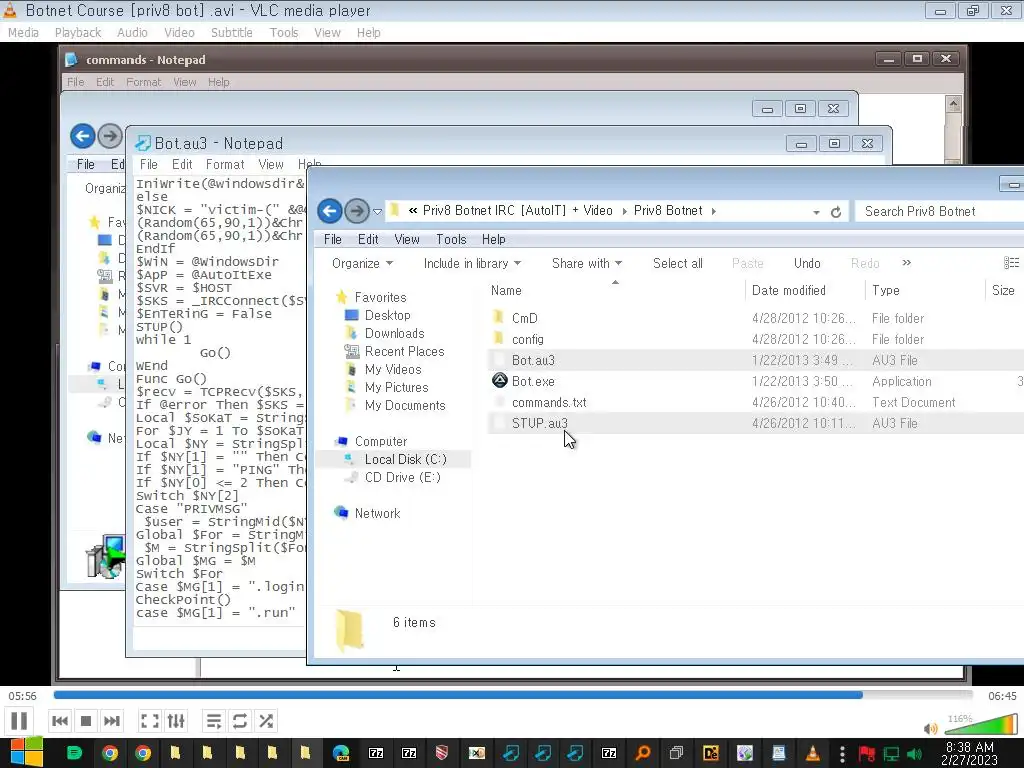This screenshot has height=768, width=1024.
Task: Click the VLC seek bar
Action: [x=513, y=696]
